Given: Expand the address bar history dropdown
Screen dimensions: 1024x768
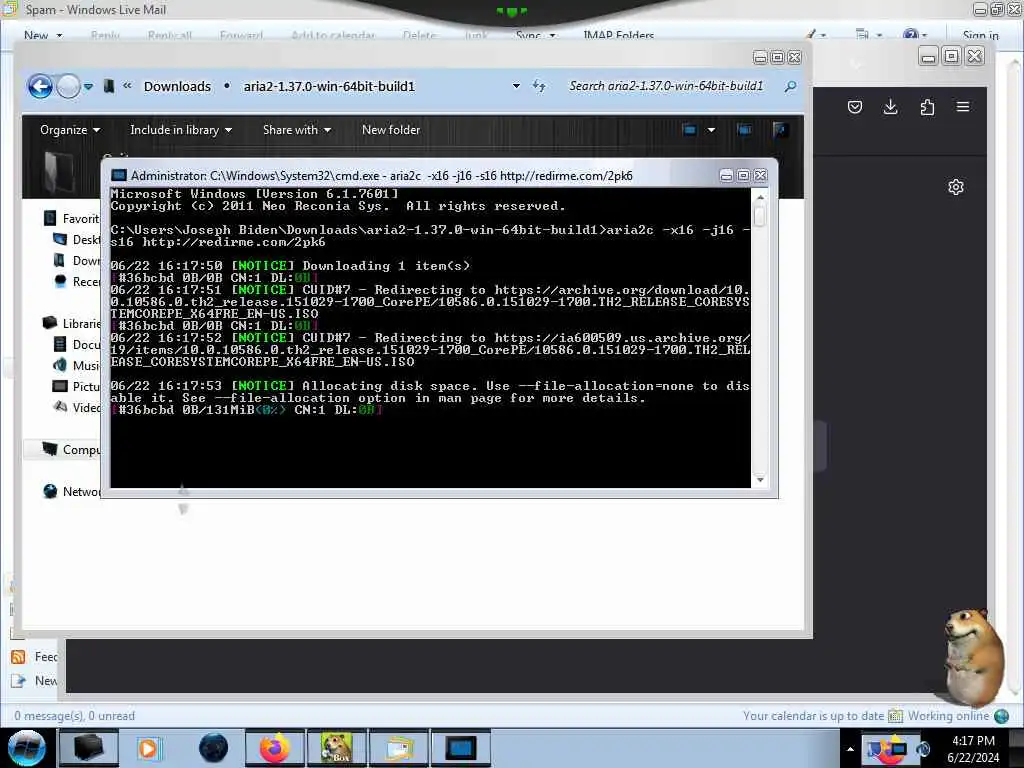Looking at the screenshot, I should [x=516, y=86].
